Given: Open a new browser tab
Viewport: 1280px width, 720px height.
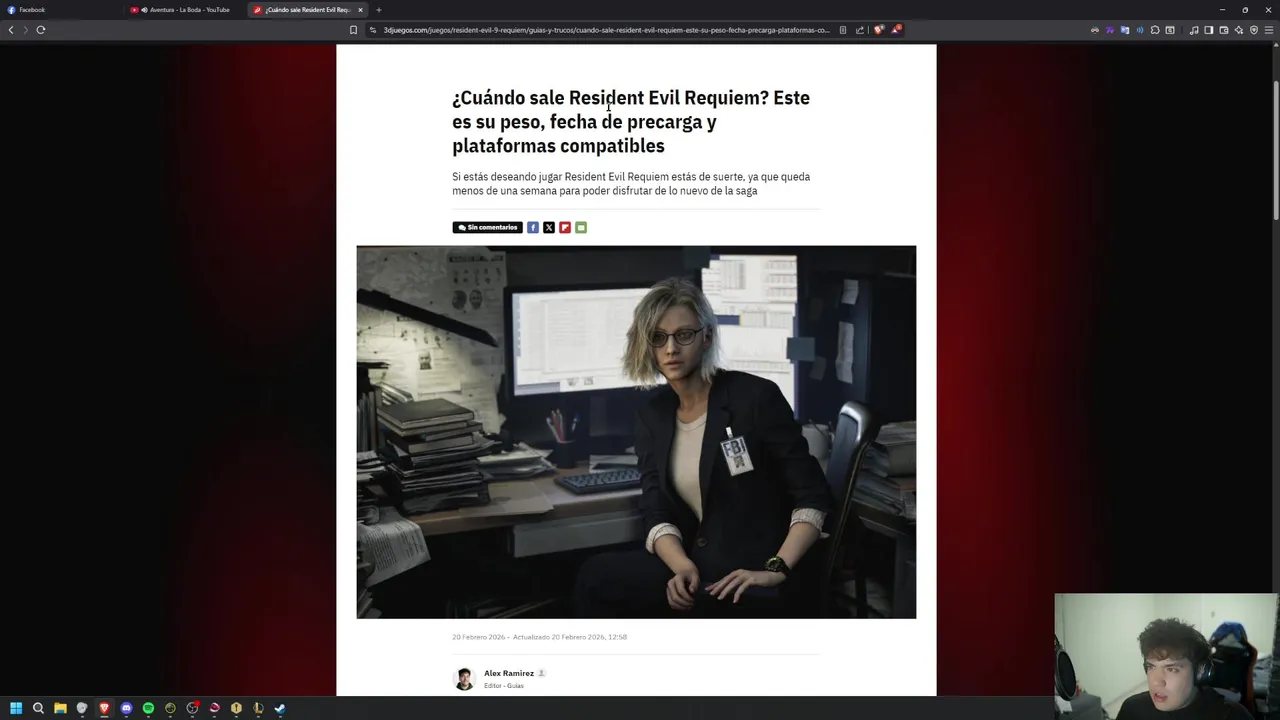Looking at the screenshot, I should click(x=378, y=10).
